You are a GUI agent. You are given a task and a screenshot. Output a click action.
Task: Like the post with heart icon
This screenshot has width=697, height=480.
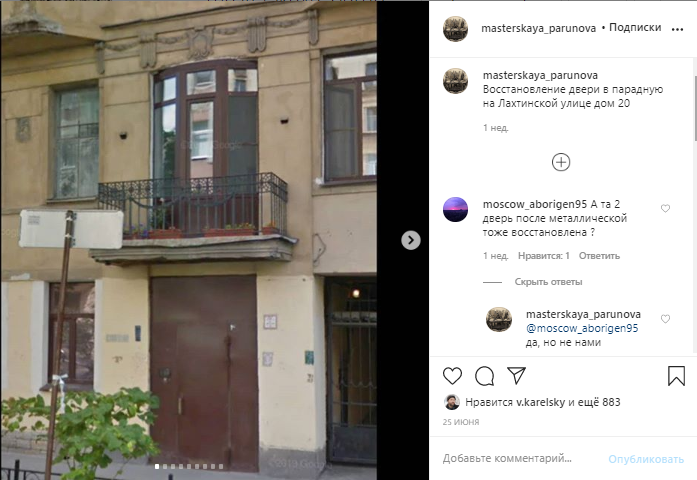453,376
